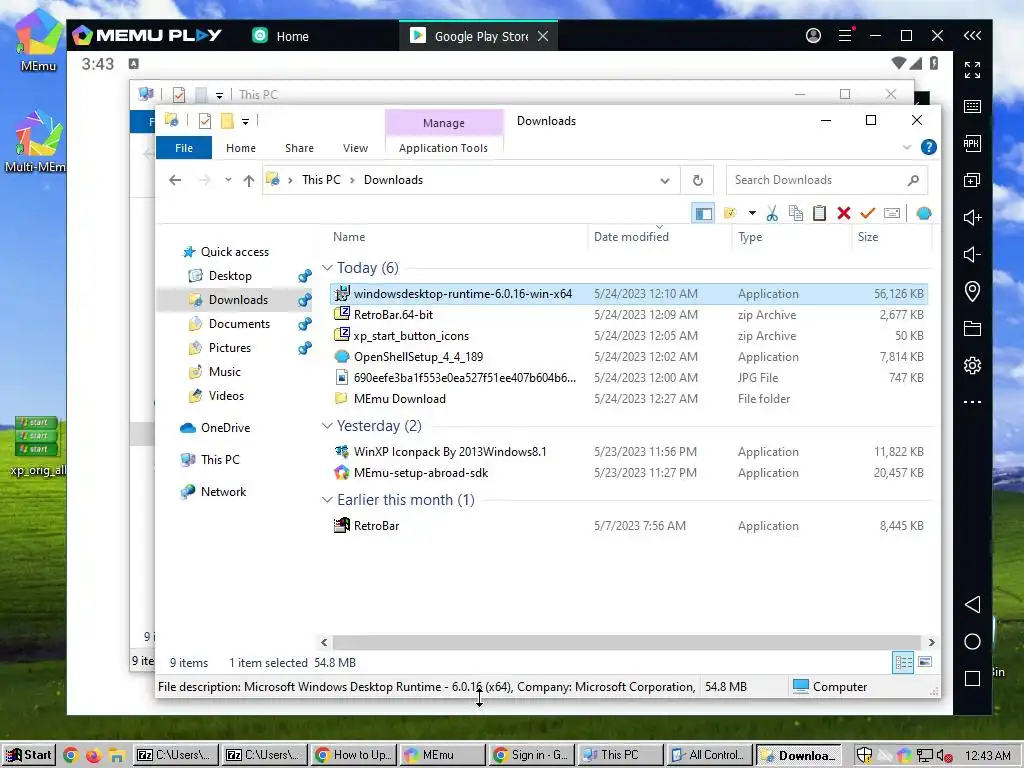1024x768 pixels.
Task: Select Pictures in navigation pane
Action: click(229, 348)
